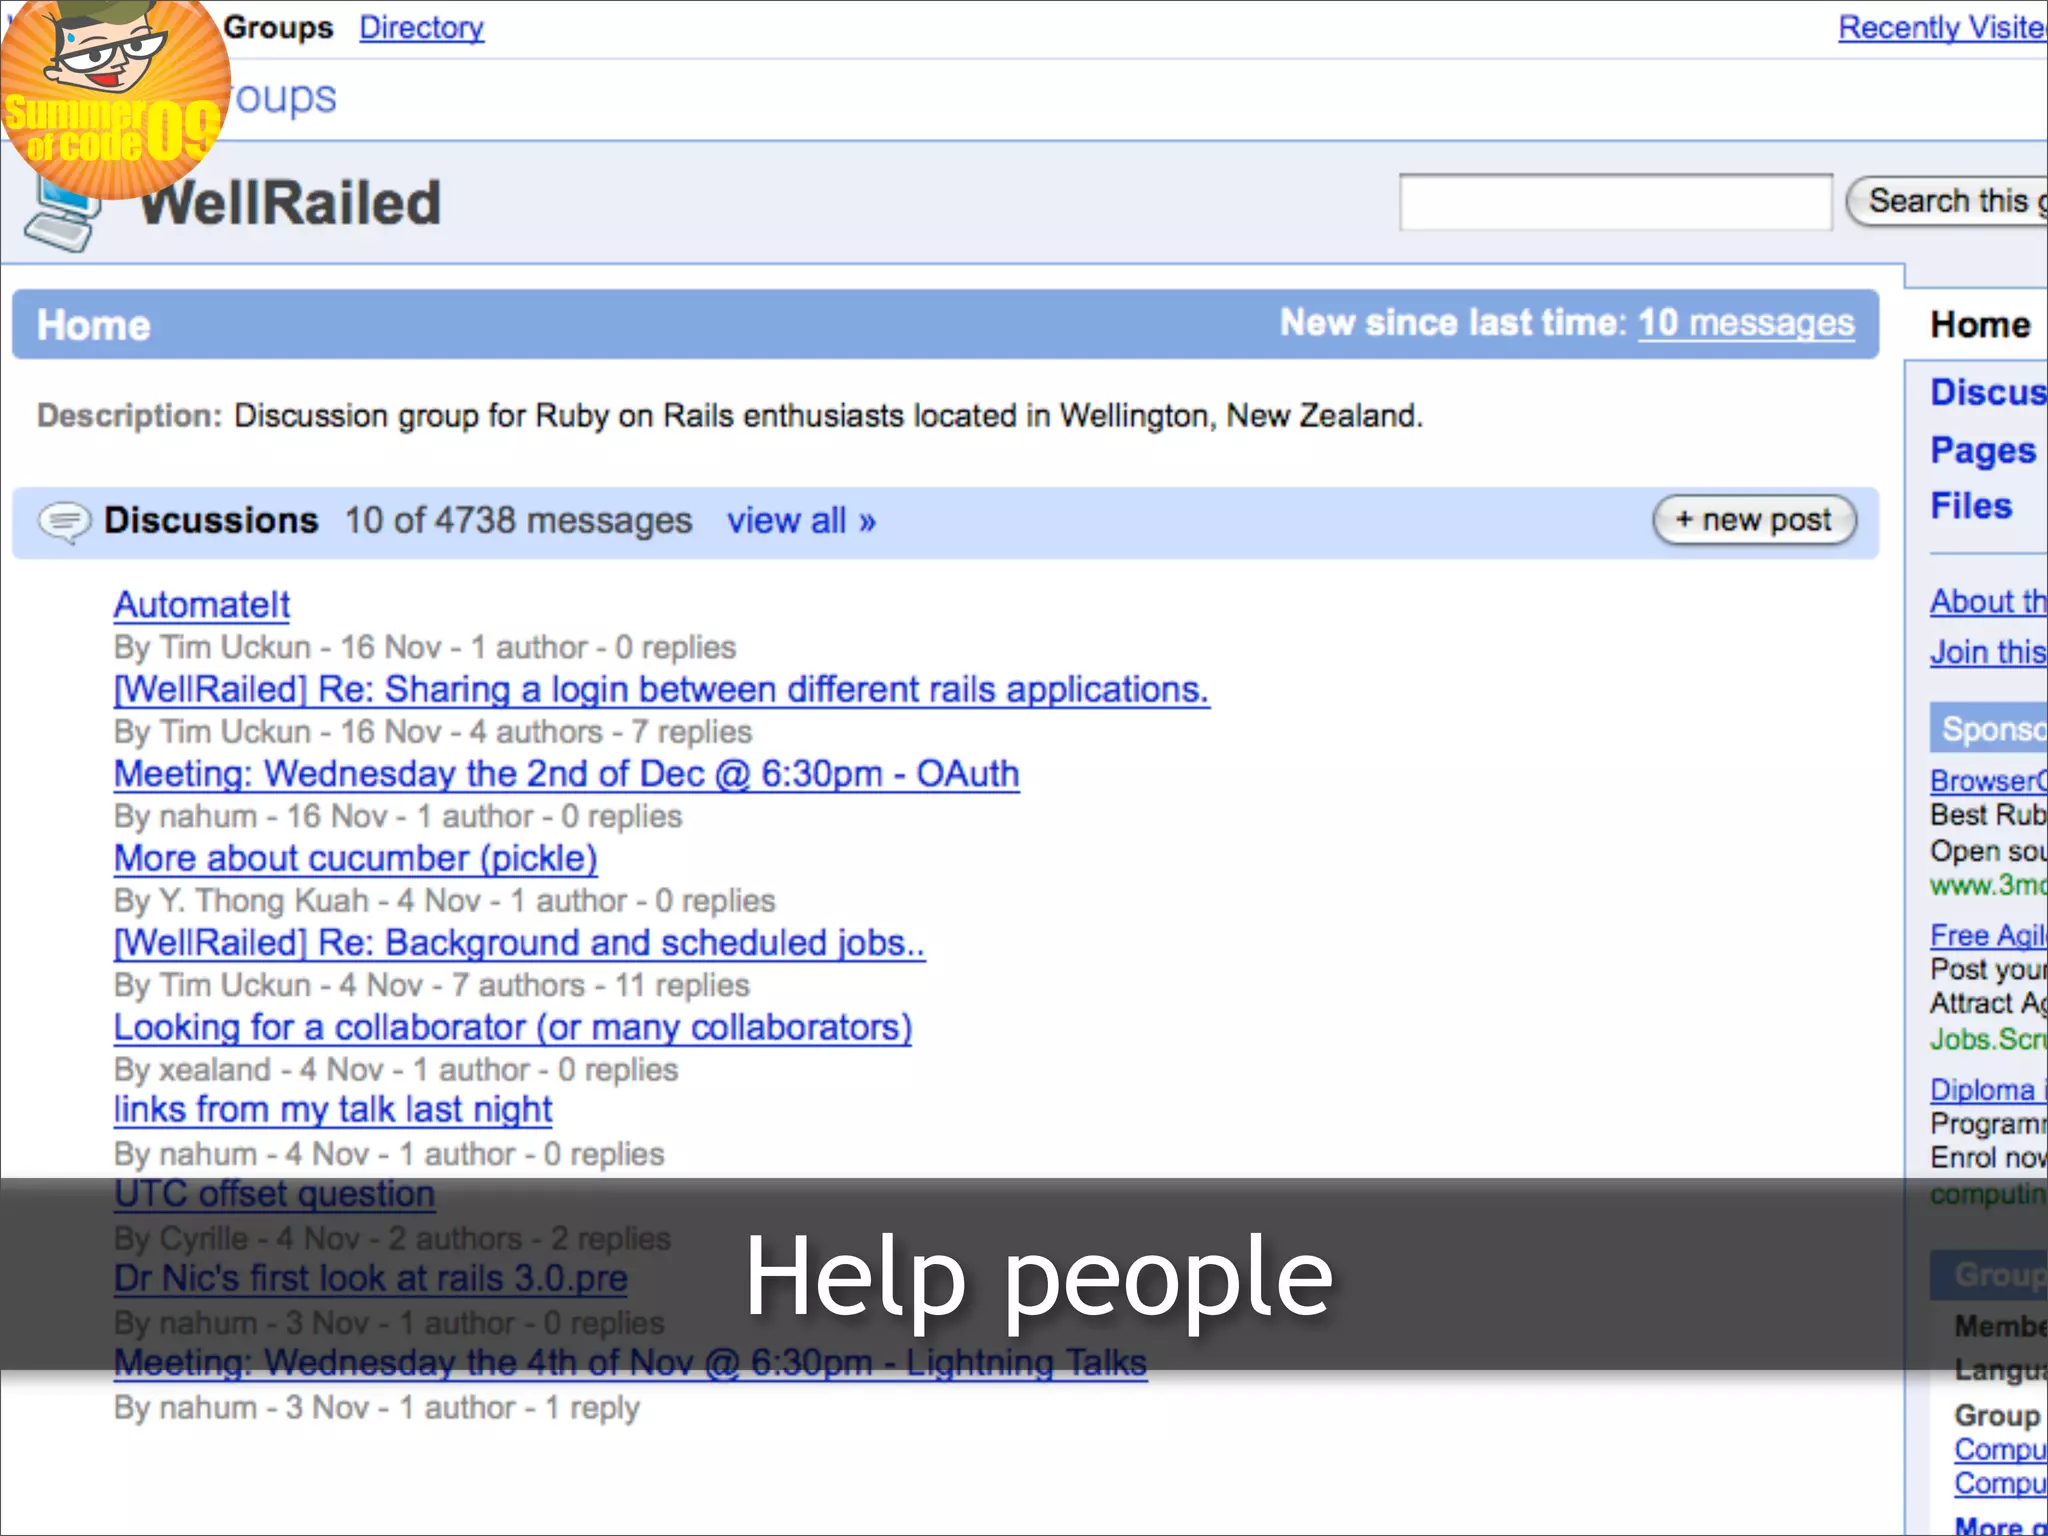Select Files in the right sidebar
Viewport: 2048px width, 1536px height.
pos(1971,506)
